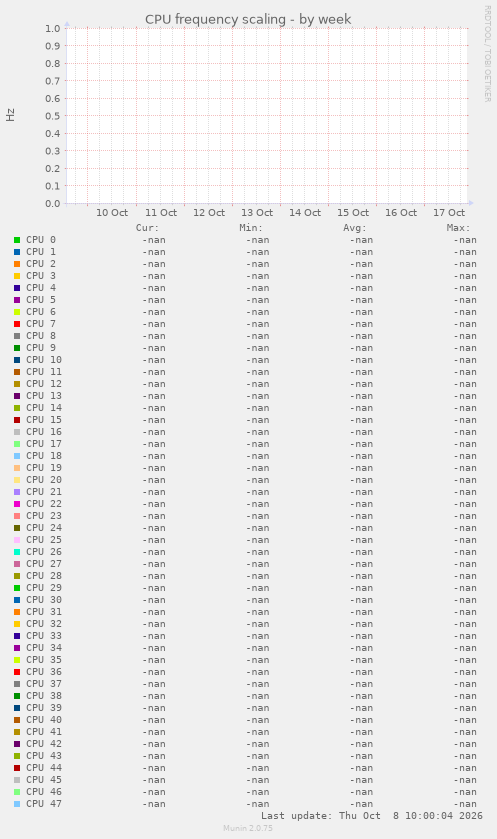Click the 'Cur:' column header
The height and width of the screenshot is (839, 497).
point(147,228)
